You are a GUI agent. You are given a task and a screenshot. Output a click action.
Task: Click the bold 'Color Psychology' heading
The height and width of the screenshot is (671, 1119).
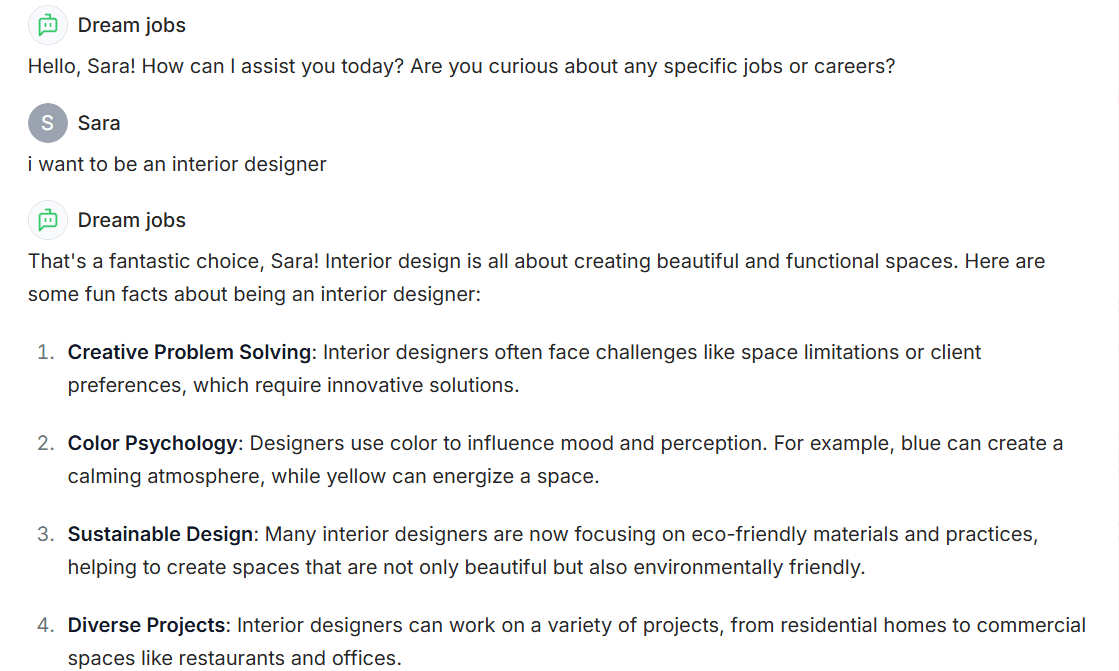coord(153,443)
